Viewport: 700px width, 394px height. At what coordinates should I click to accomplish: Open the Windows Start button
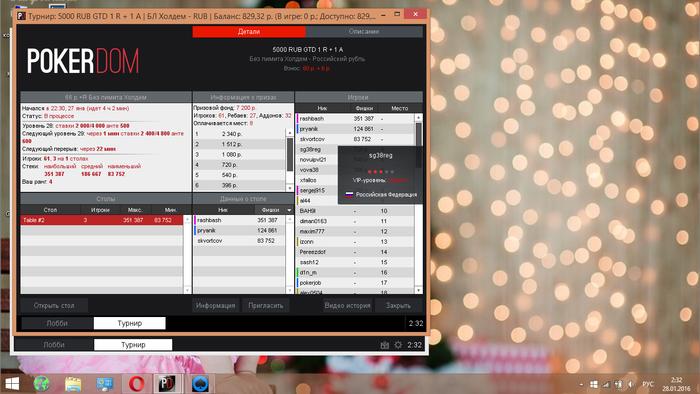click(x=12, y=384)
